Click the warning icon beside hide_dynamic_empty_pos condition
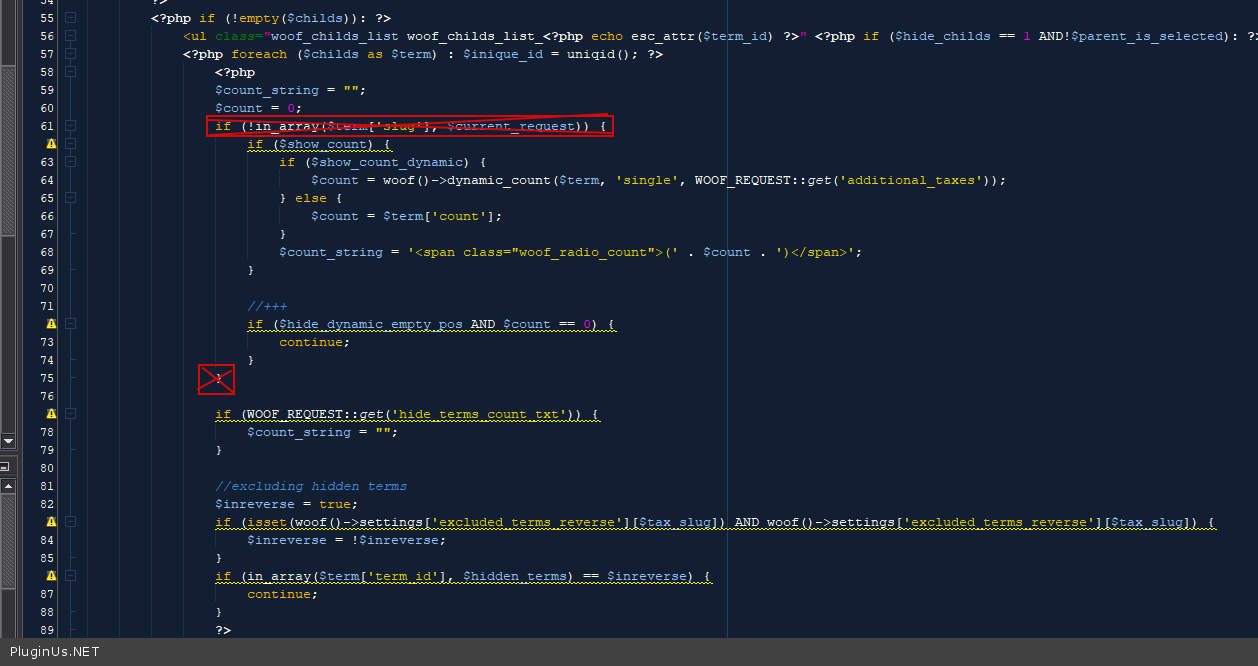Viewport: 1258px width, 666px height. pos(52,324)
